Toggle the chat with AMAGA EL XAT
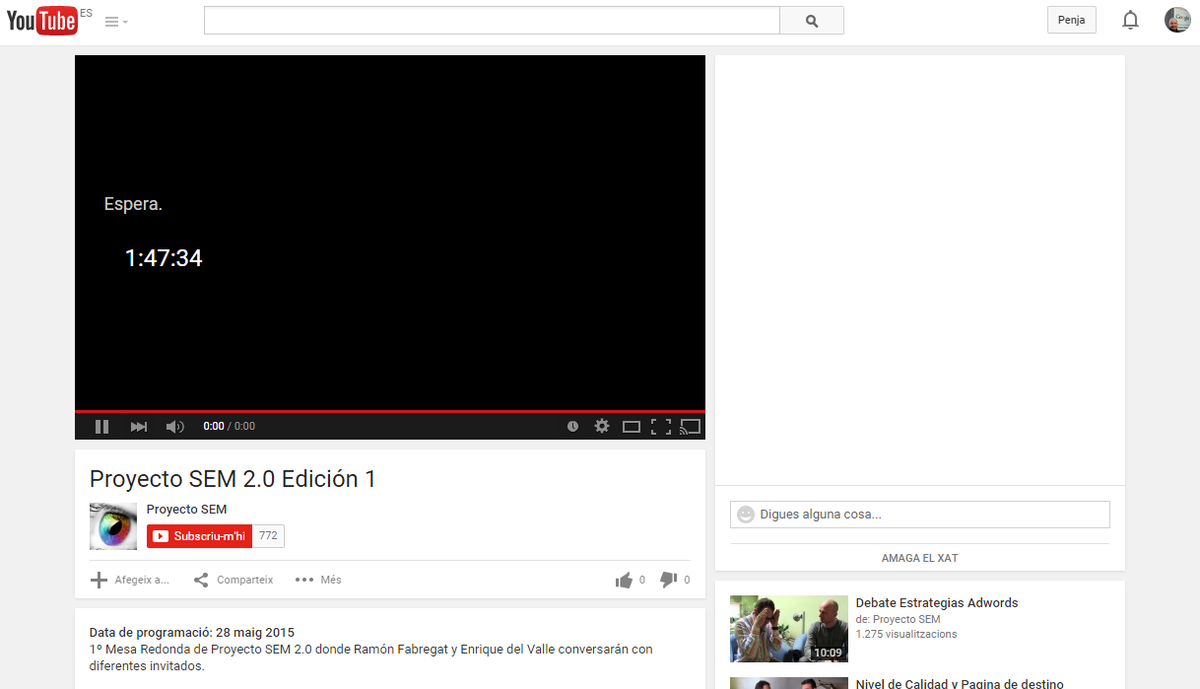This screenshot has height=689, width=1200. pyautogui.click(x=920, y=558)
